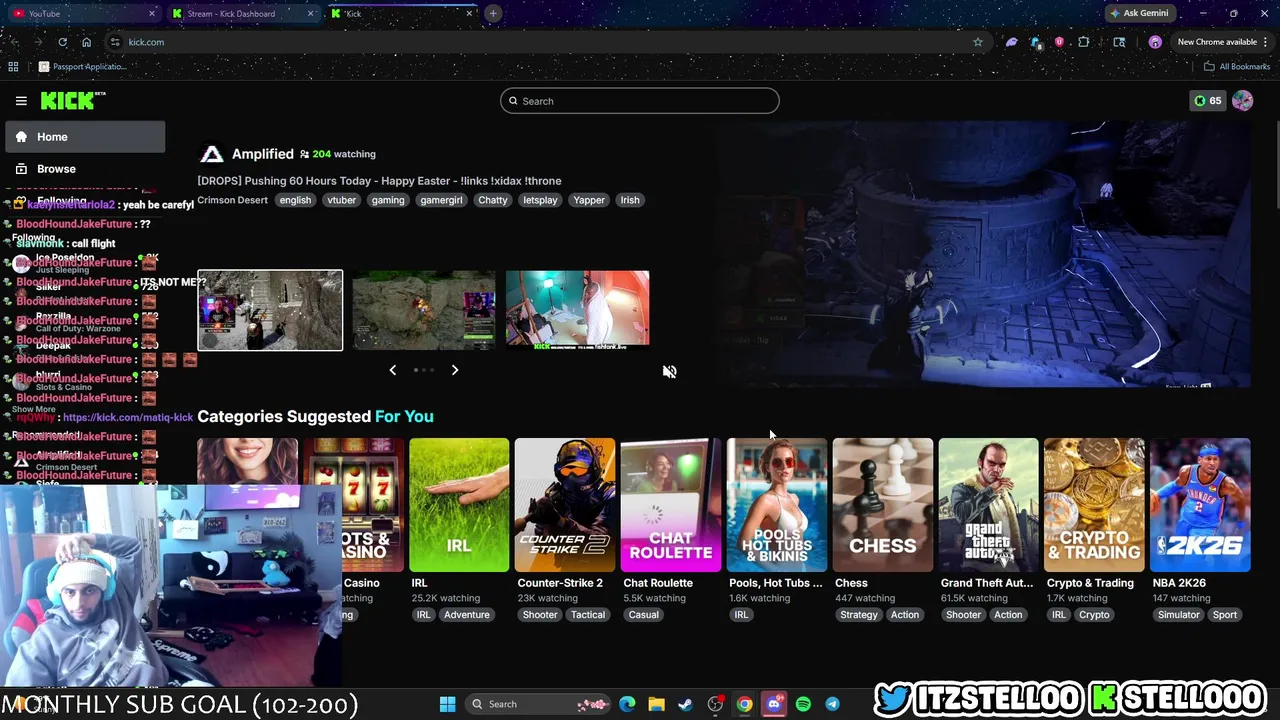This screenshot has width=1280, height=720.
Task: Open the hamburger sidebar menu
Action: 21,101
